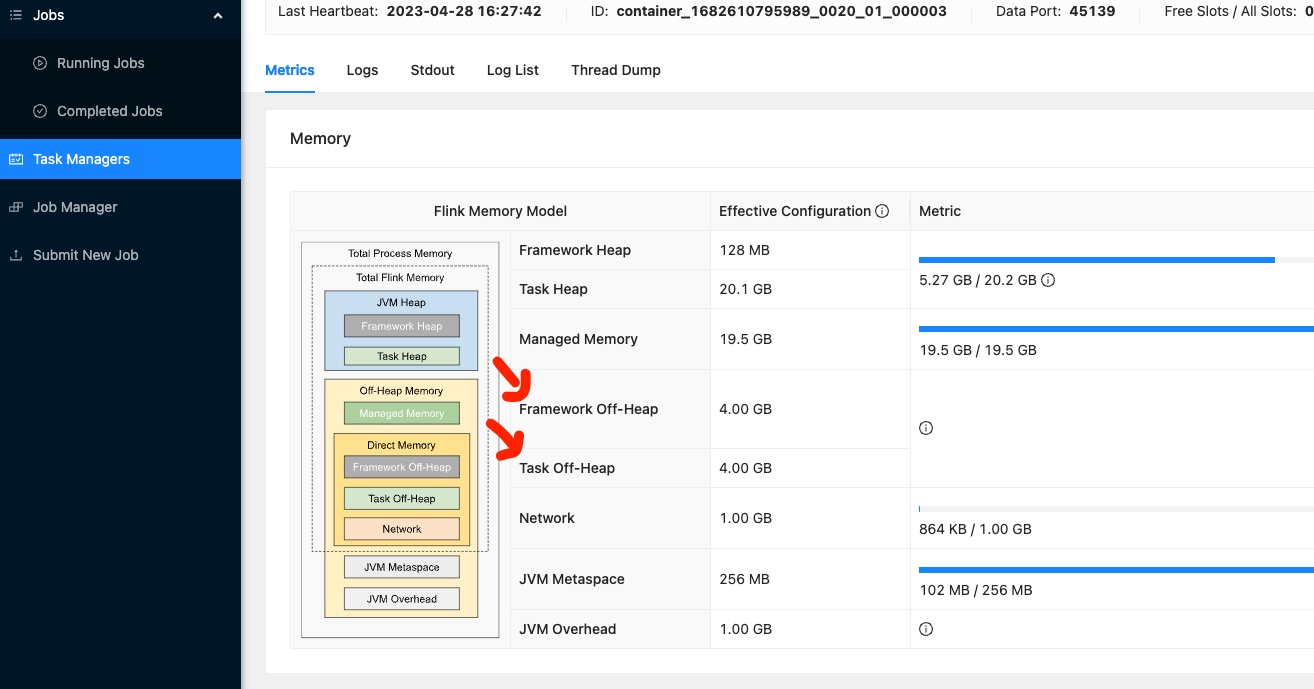Click the Completed Jobs checkmark icon

tap(40, 111)
